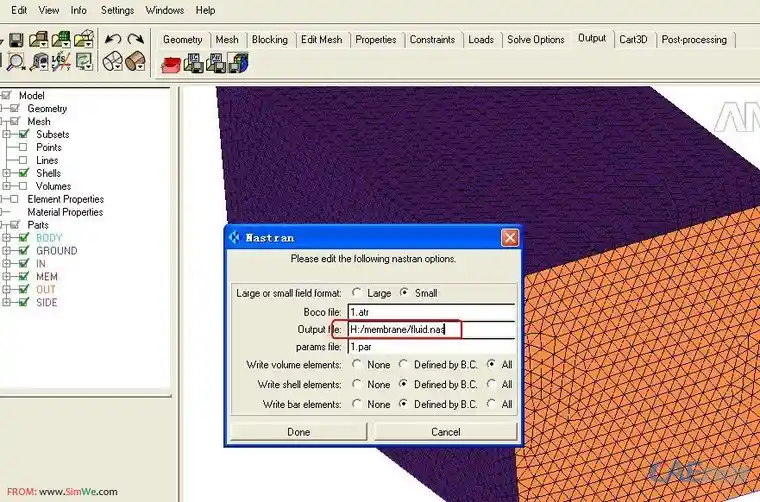Redo the last undone action
This screenshot has width=760, height=502.
pyautogui.click(x=136, y=39)
